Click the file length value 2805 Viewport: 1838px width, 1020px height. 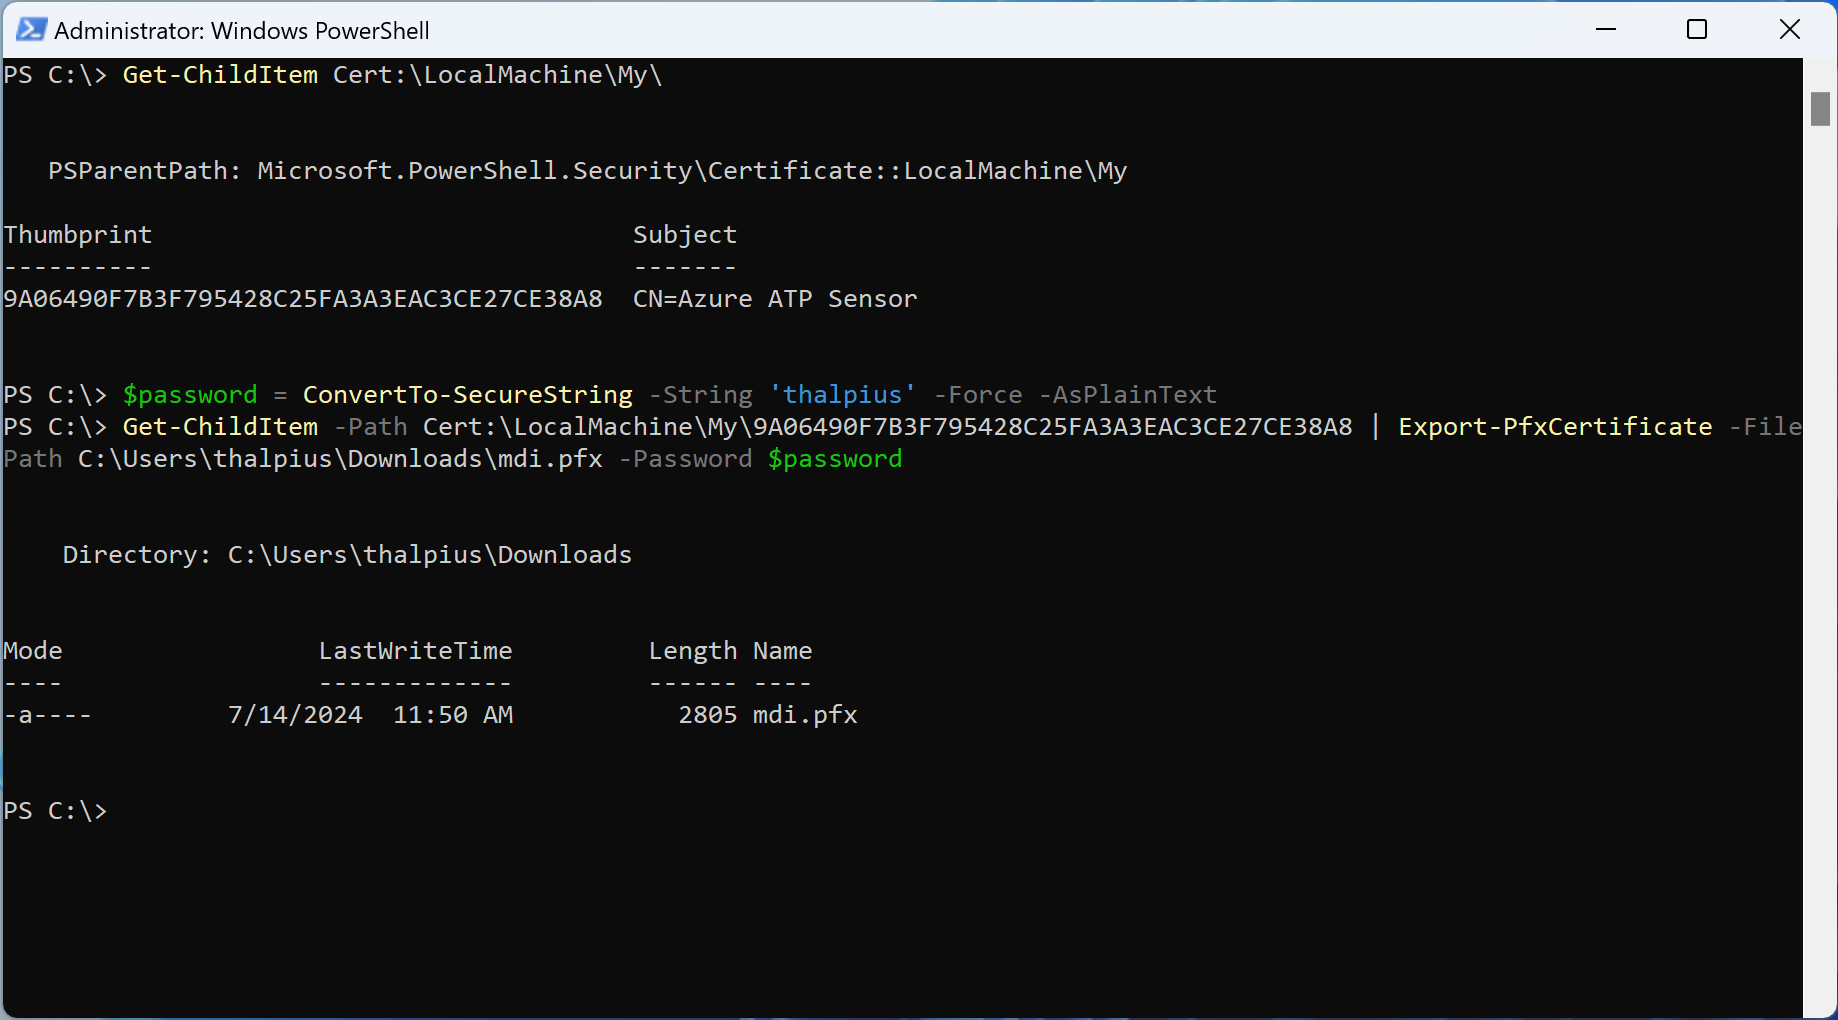[707, 715]
